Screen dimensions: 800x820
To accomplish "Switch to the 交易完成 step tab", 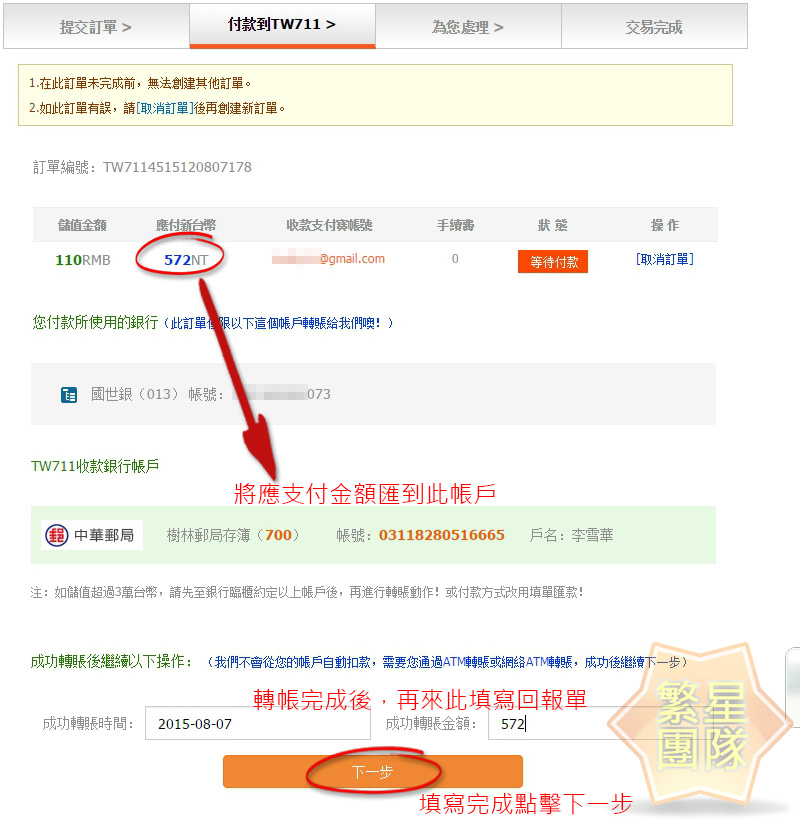I will tap(653, 27).
